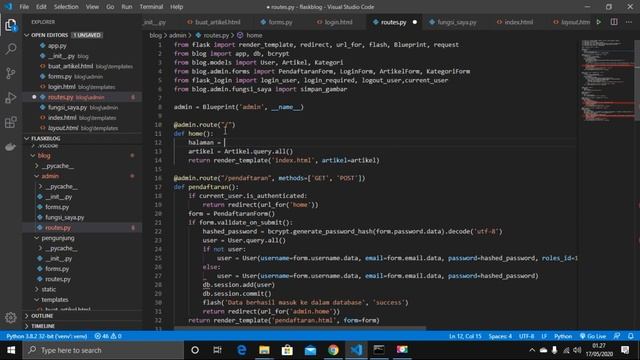640x360 pixels.
Task: Switch to the fungsi_saya.py editor tab
Action: pos(453,22)
